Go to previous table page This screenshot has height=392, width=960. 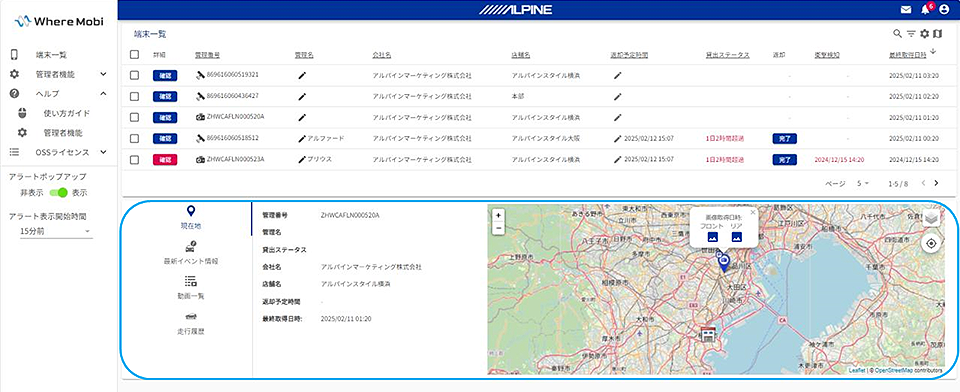click(923, 183)
